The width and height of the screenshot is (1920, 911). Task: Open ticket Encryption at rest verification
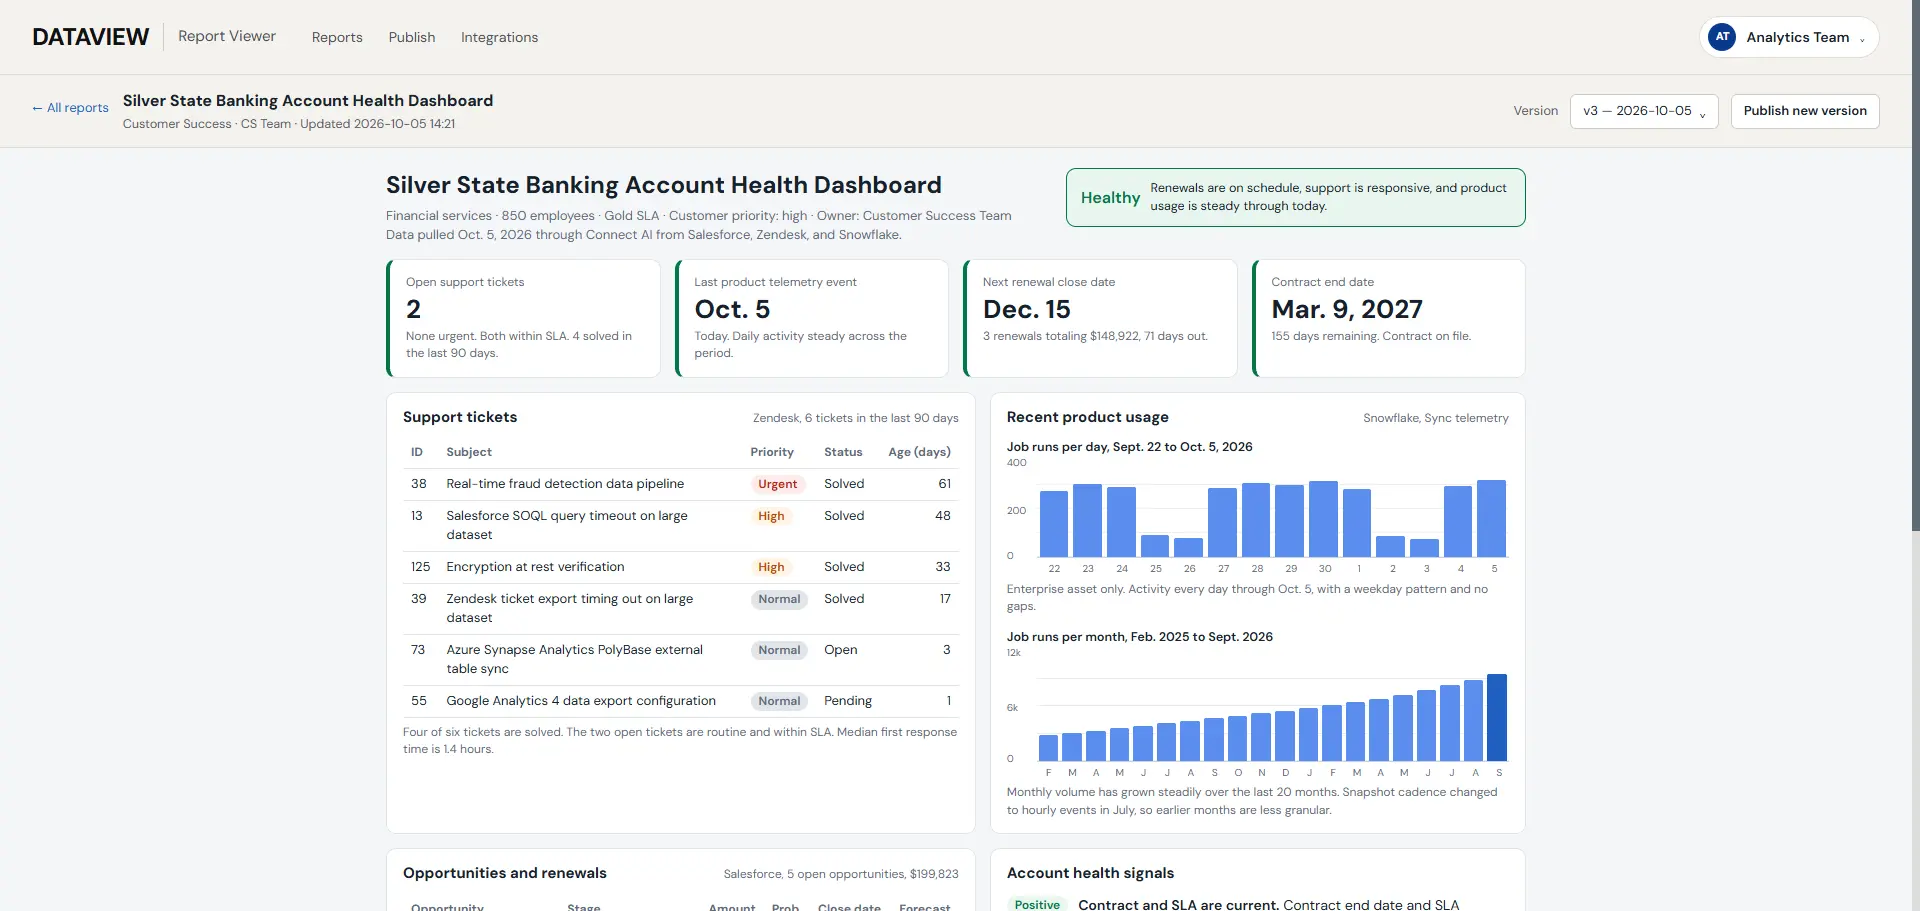click(535, 567)
